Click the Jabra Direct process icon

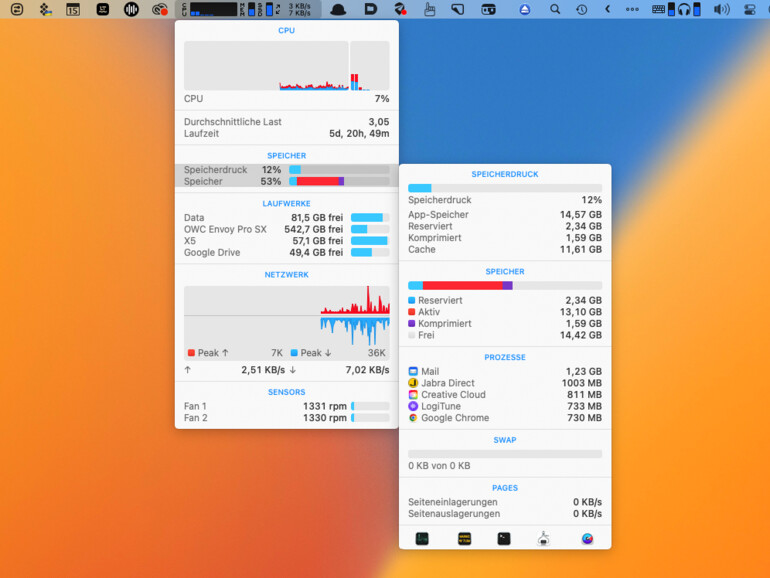(x=413, y=383)
